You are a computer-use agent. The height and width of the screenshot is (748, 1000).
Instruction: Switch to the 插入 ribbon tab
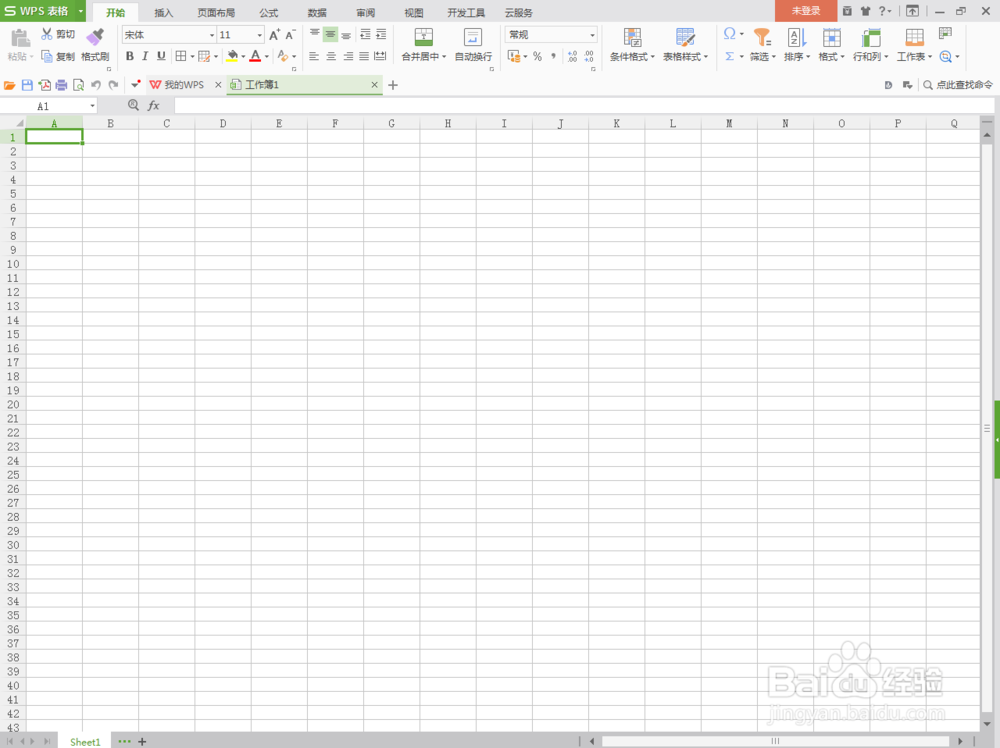point(164,13)
